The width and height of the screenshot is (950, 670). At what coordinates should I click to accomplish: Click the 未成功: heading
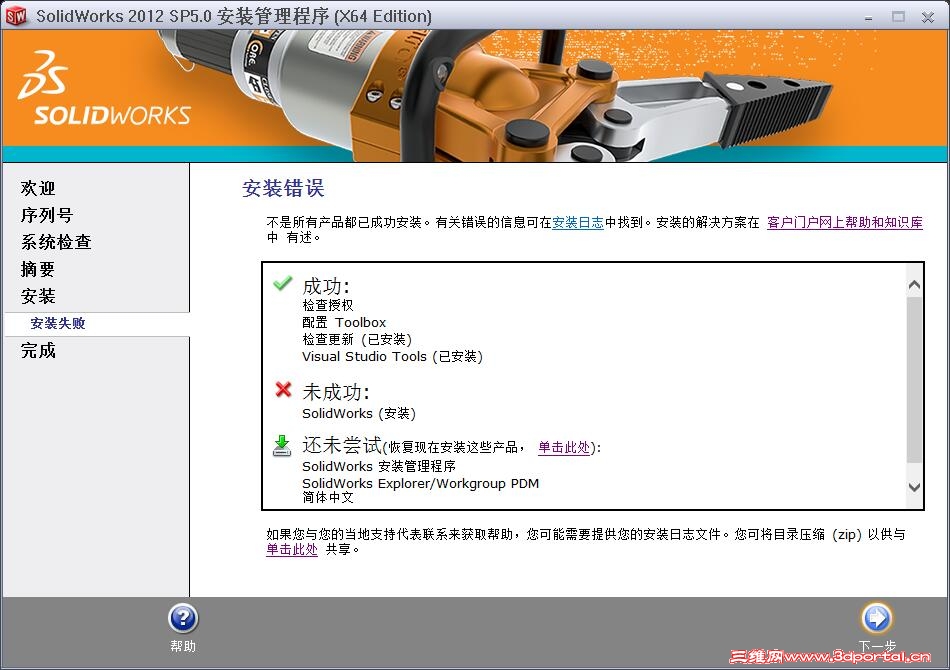(x=336, y=392)
